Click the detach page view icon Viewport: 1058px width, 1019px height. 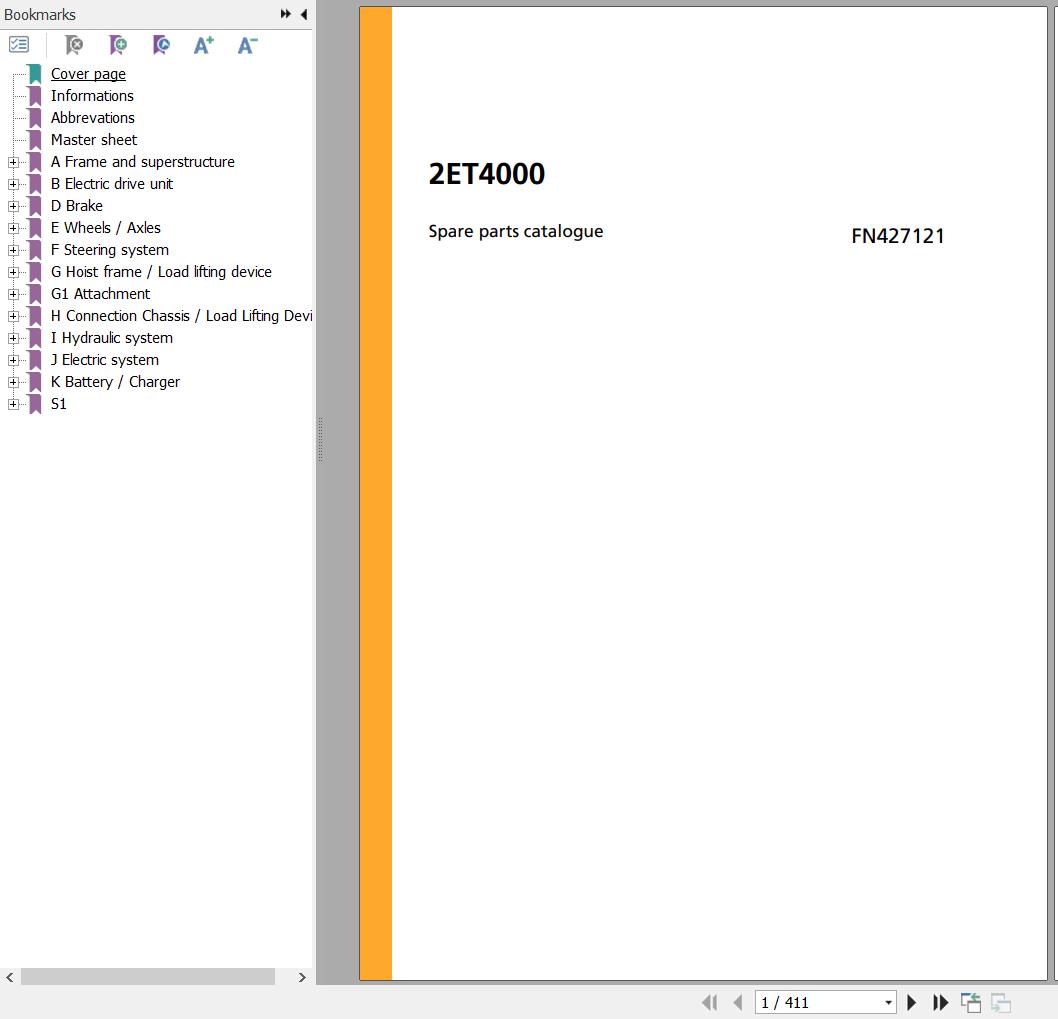click(970, 1002)
